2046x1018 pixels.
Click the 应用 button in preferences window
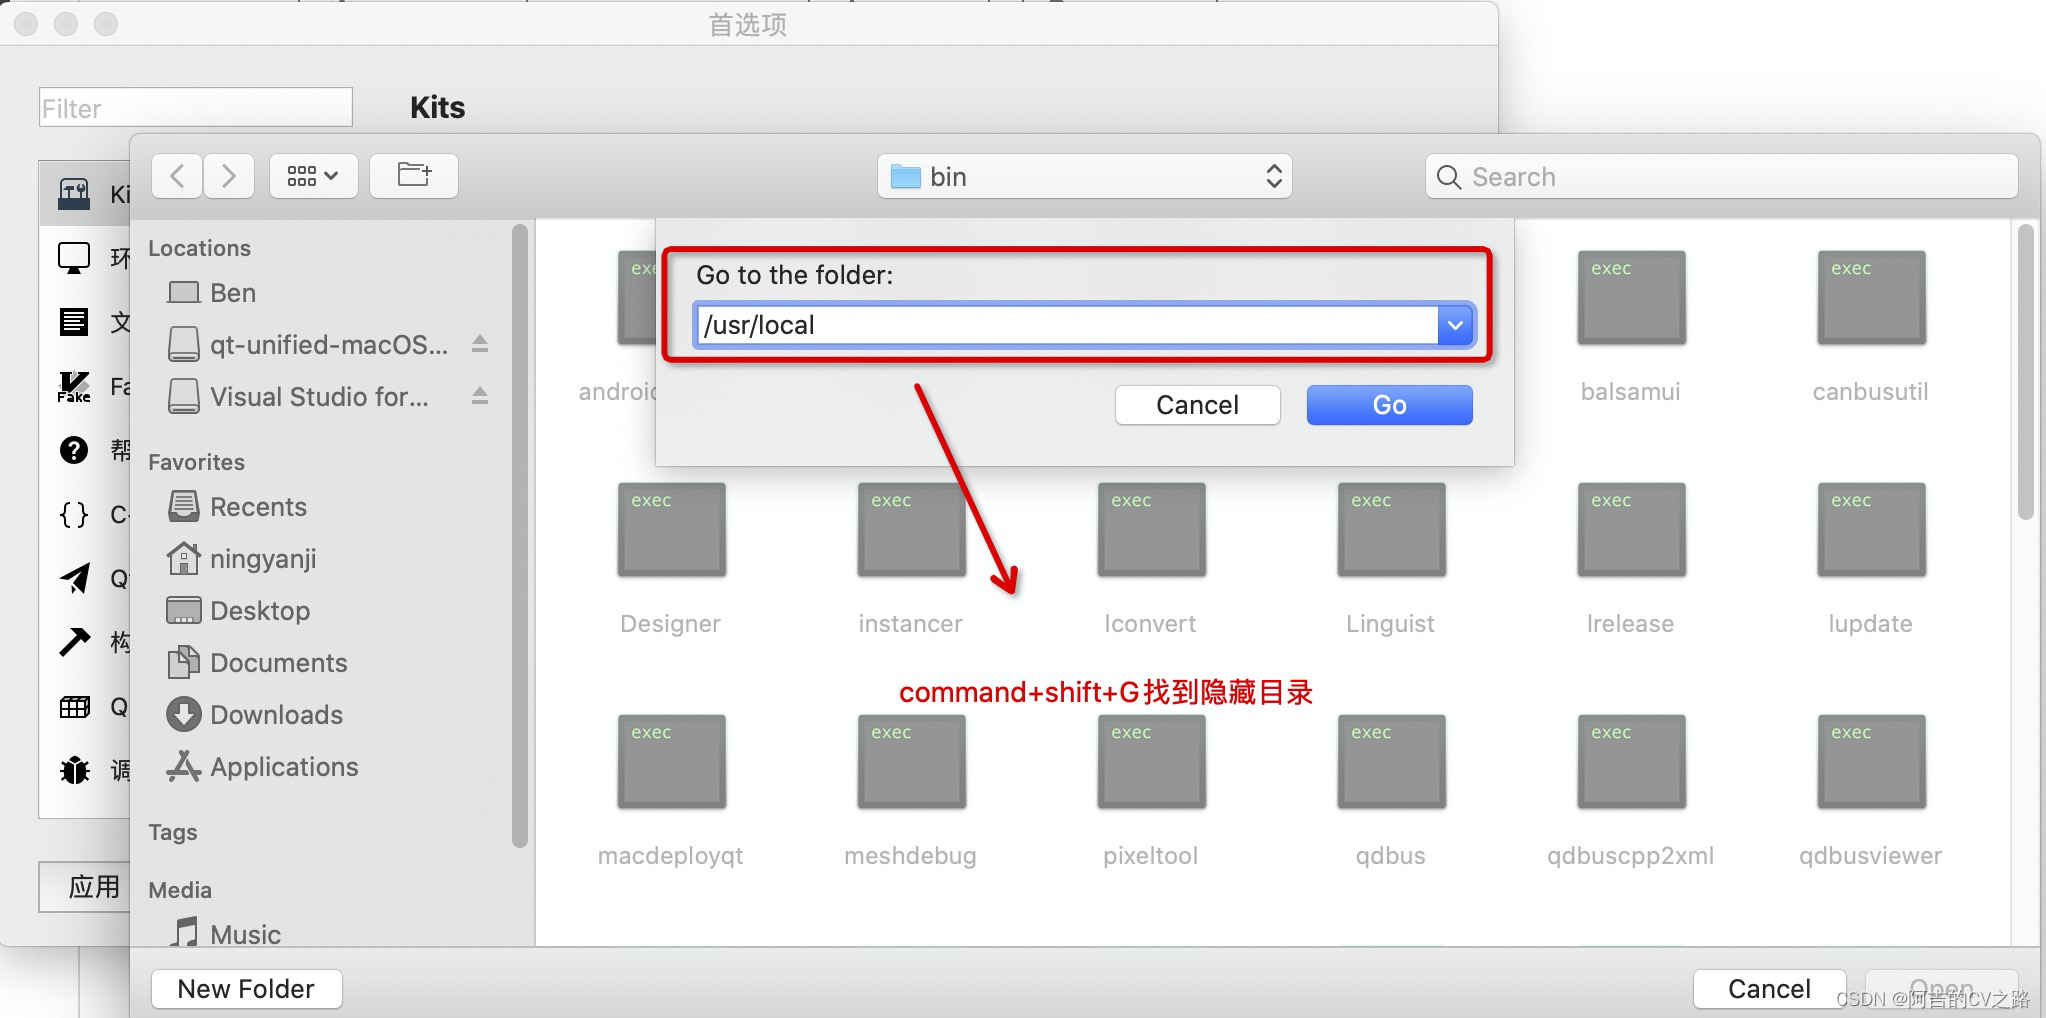[x=86, y=887]
